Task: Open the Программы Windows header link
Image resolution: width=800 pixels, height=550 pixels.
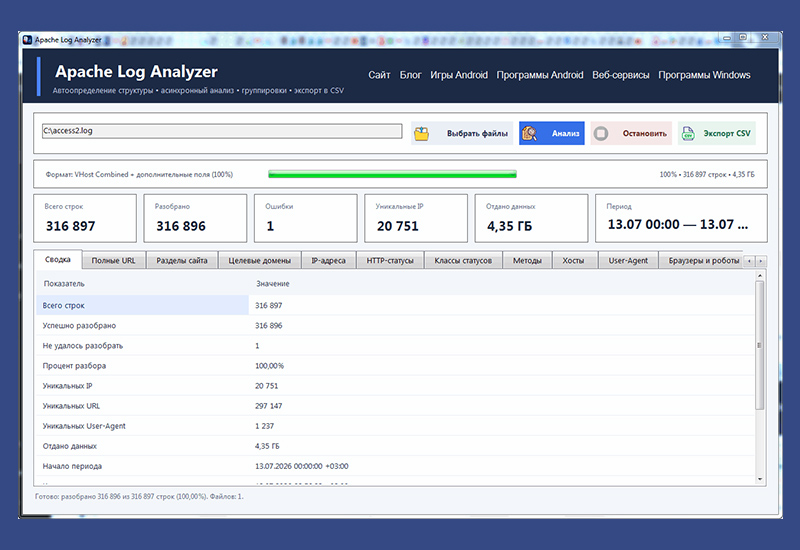Action: [704, 75]
